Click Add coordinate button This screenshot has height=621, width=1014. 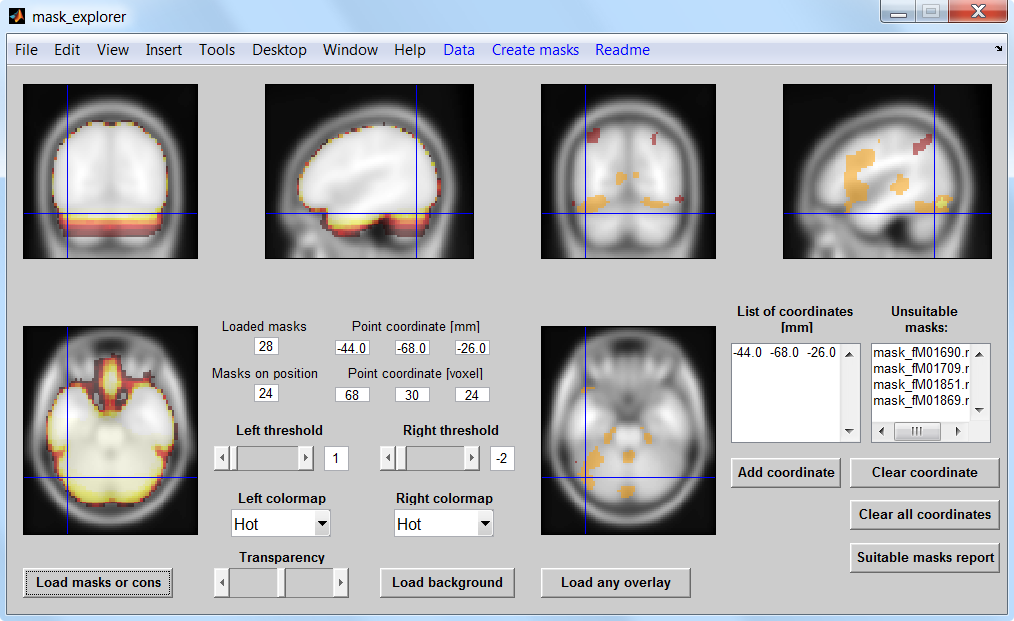tap(785, 472)
